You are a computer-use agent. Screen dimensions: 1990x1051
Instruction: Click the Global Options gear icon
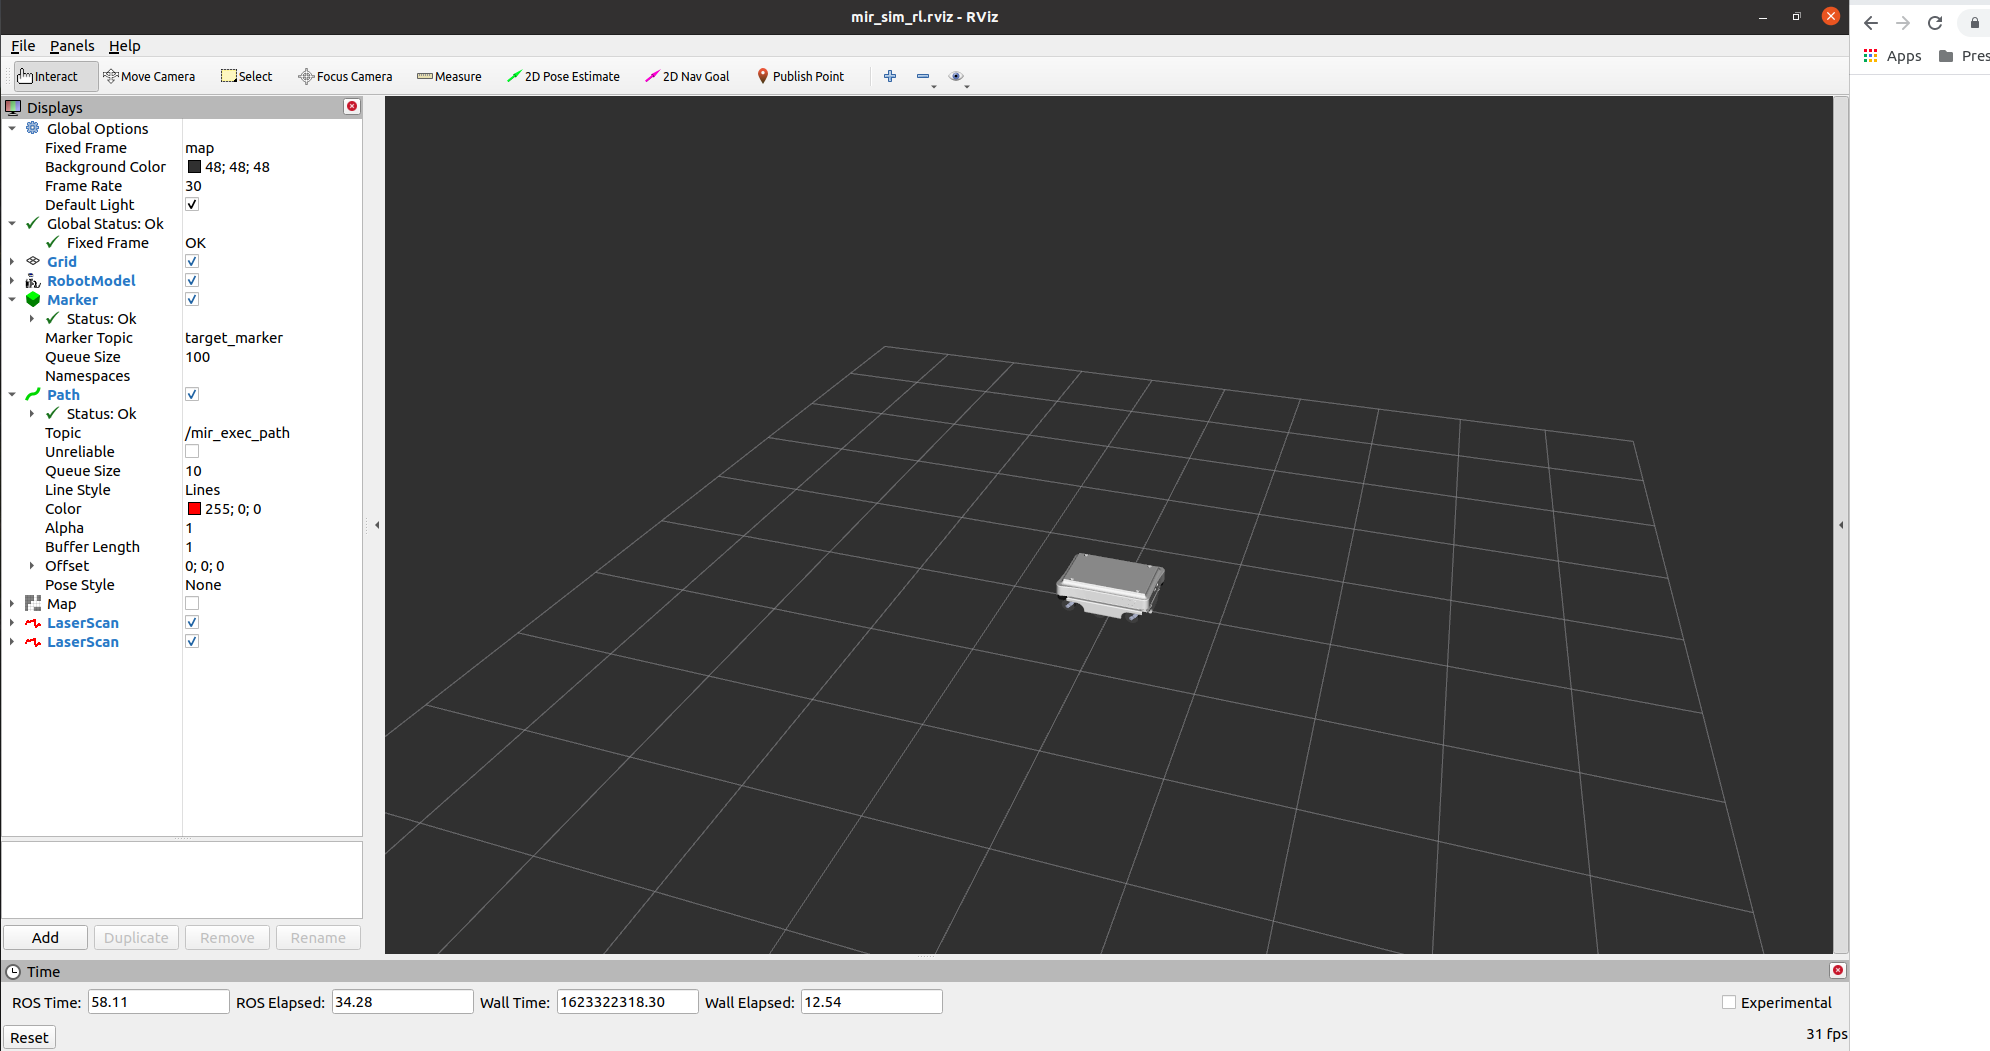click(x=33, y=128)
